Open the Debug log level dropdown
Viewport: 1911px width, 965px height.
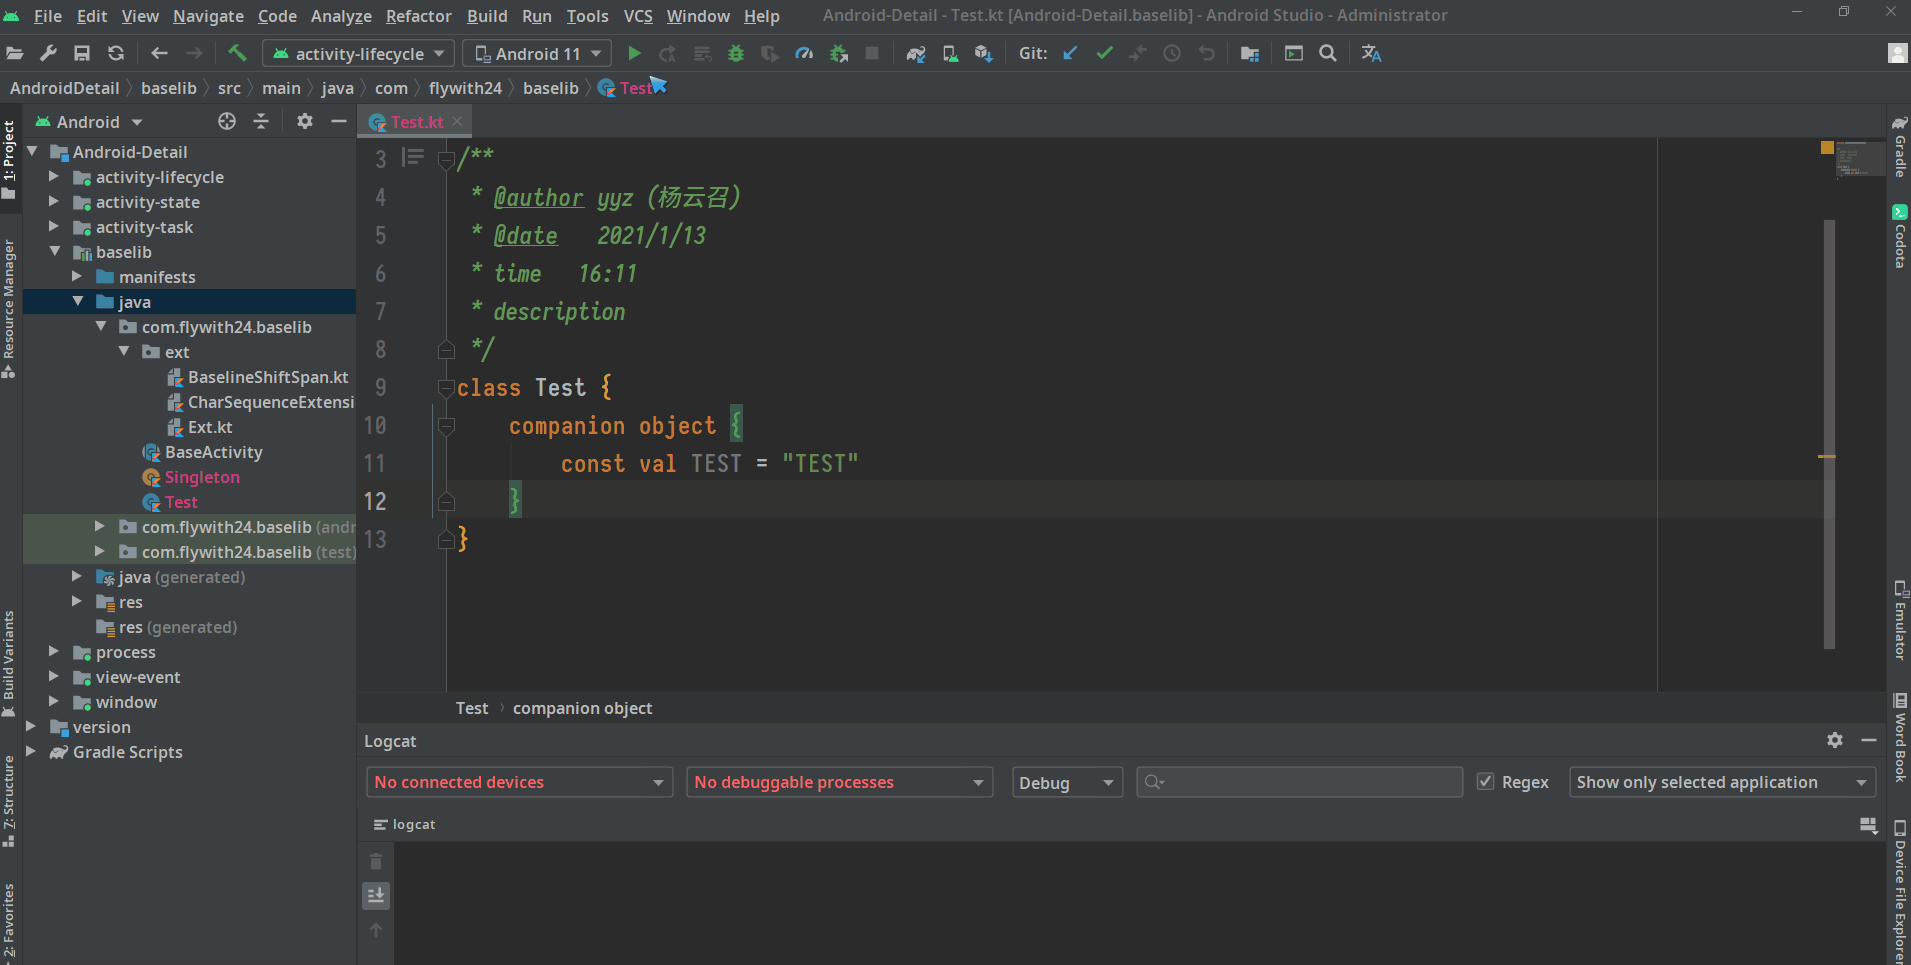pos(1066,782)
